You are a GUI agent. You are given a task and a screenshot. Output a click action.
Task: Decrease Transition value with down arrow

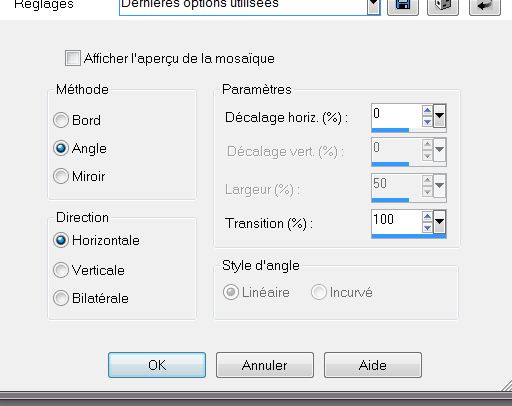coord(427,228)
